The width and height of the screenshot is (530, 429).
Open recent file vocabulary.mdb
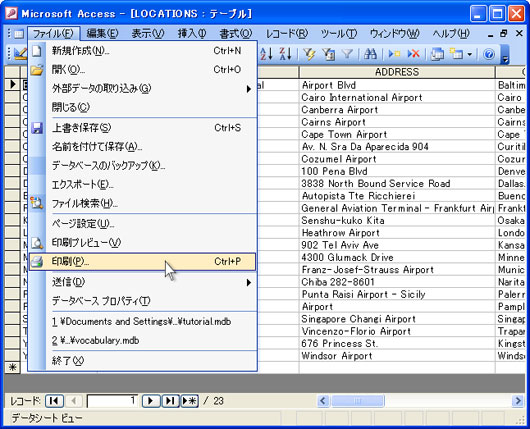(x=142, y=340)
